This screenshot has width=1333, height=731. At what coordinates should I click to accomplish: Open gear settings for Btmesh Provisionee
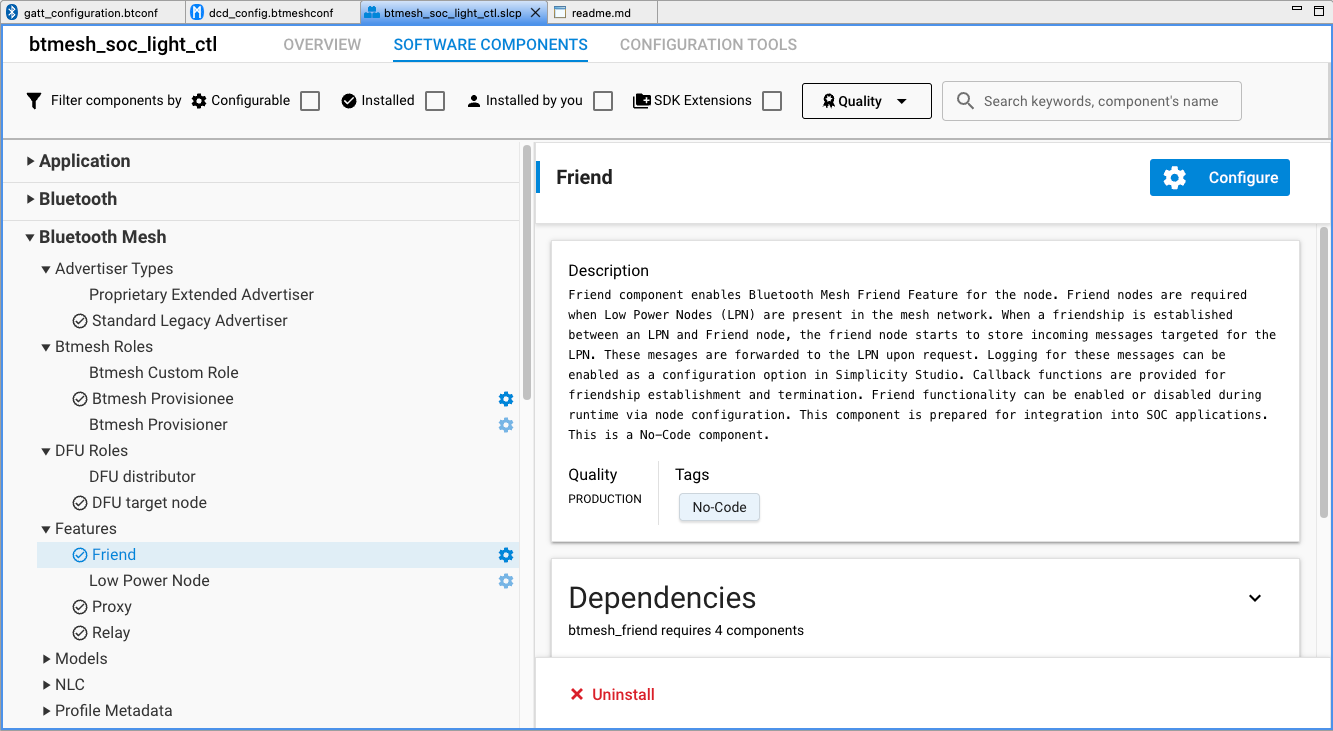[x=505, y=398]
